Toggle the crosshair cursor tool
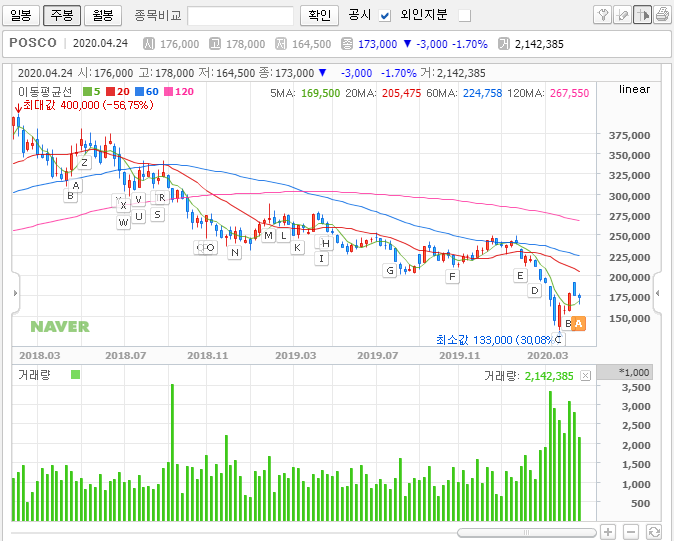The height and width of the screenshot is (541, 674). (642, 15)
